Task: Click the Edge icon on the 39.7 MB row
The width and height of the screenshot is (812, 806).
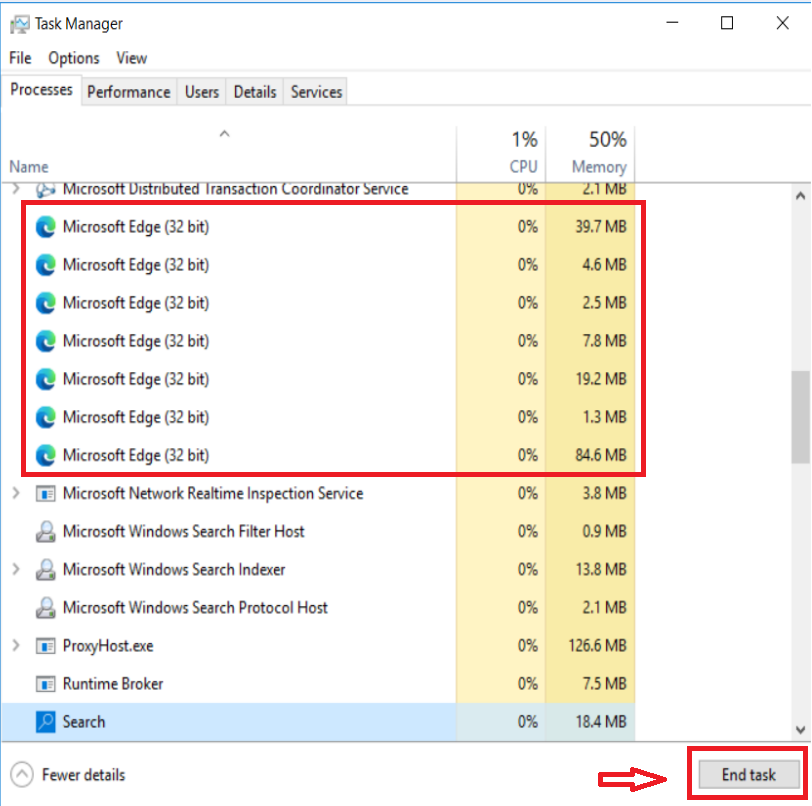Action: [x=46, y=227]
